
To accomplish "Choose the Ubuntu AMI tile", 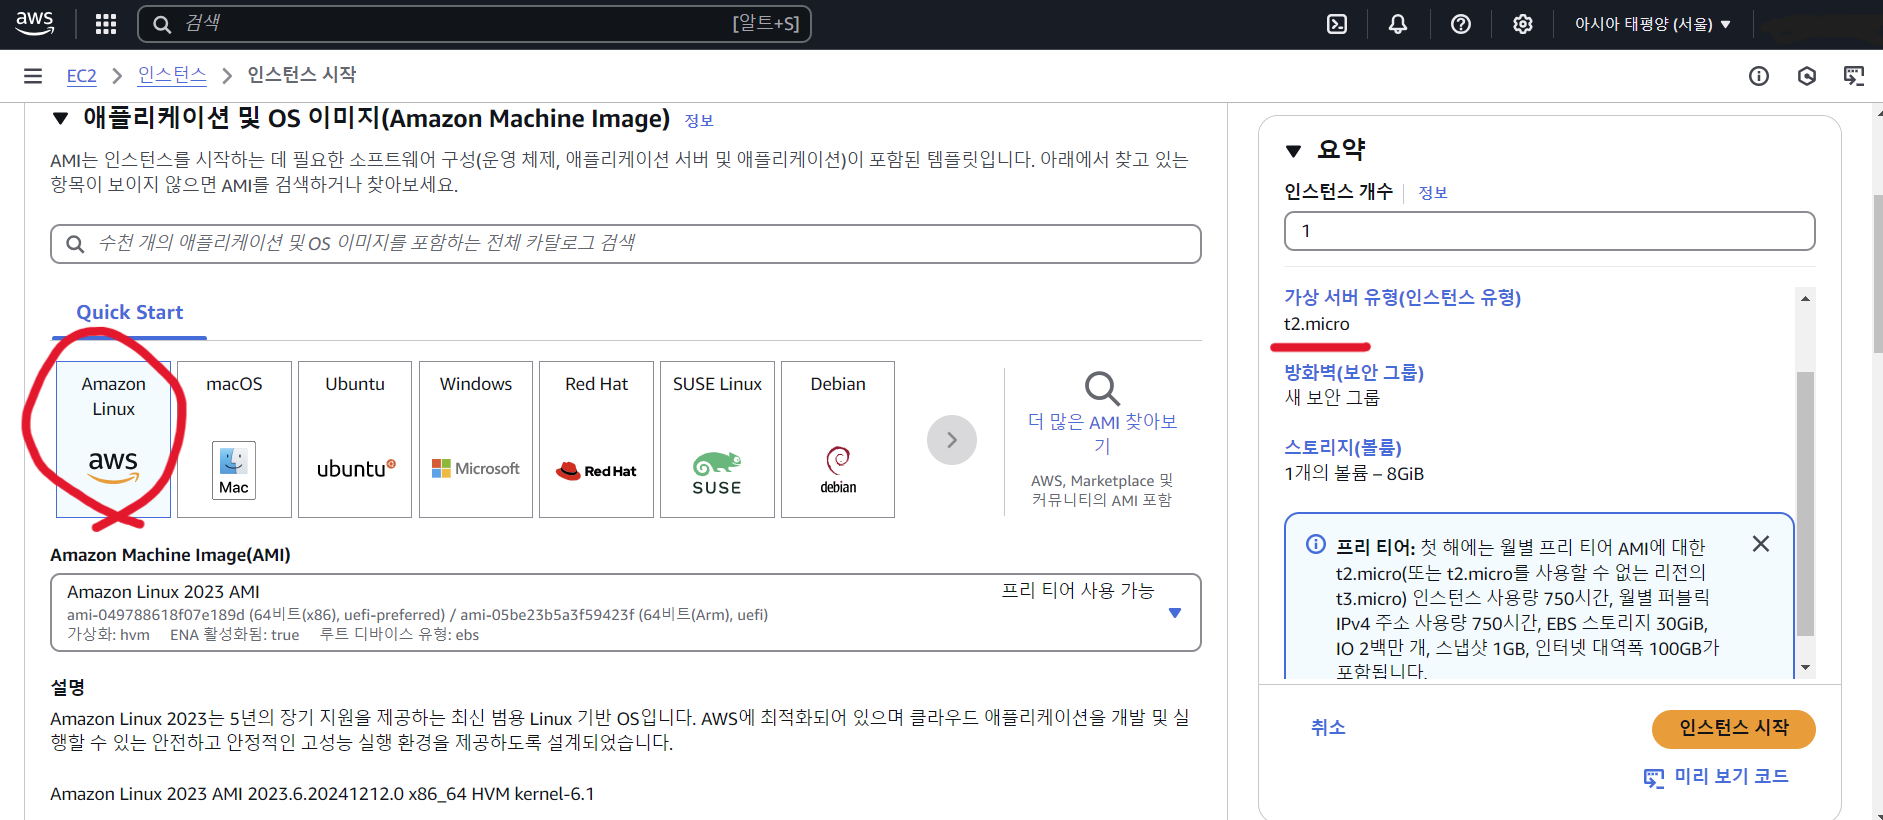I will (355, 439).
